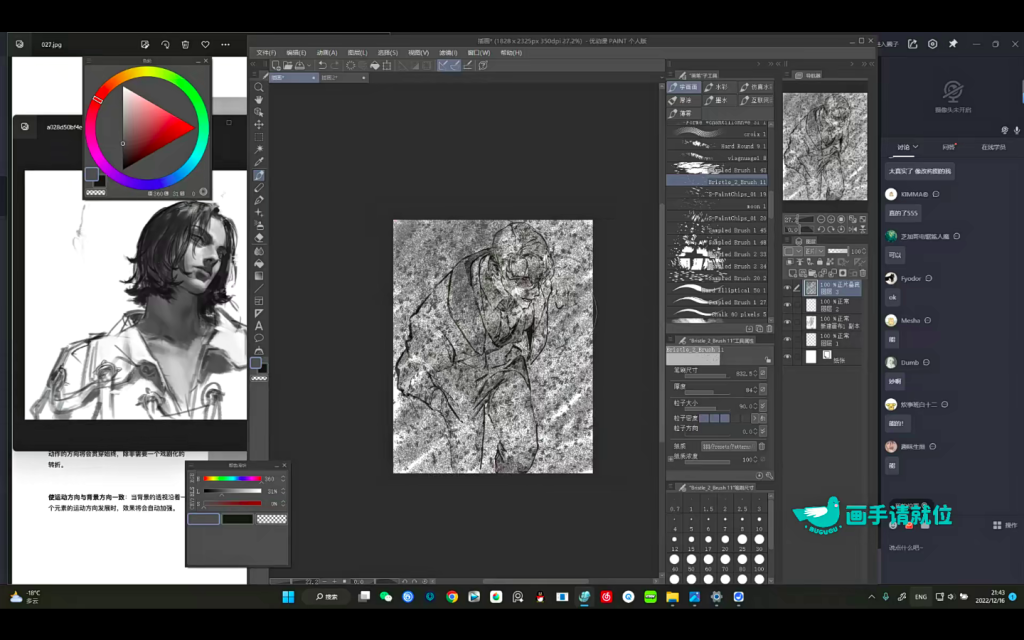Click the Undo arrow in command bar
The width and height of the screenshot is (1024, 640).
322,65
